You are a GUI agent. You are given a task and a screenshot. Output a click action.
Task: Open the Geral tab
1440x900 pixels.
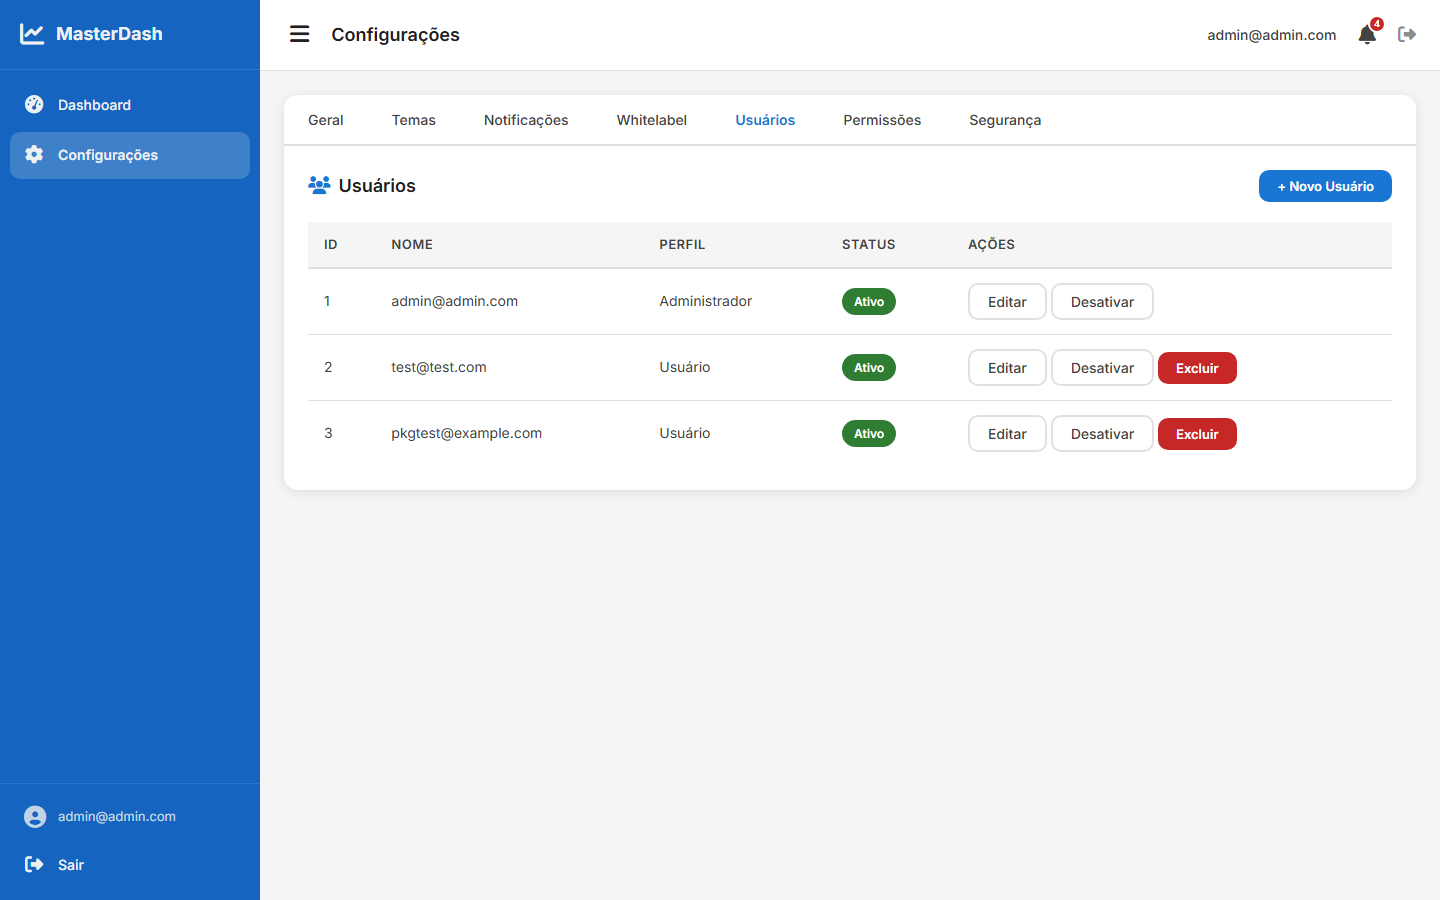pyautogui.click(x=326, y=120)
